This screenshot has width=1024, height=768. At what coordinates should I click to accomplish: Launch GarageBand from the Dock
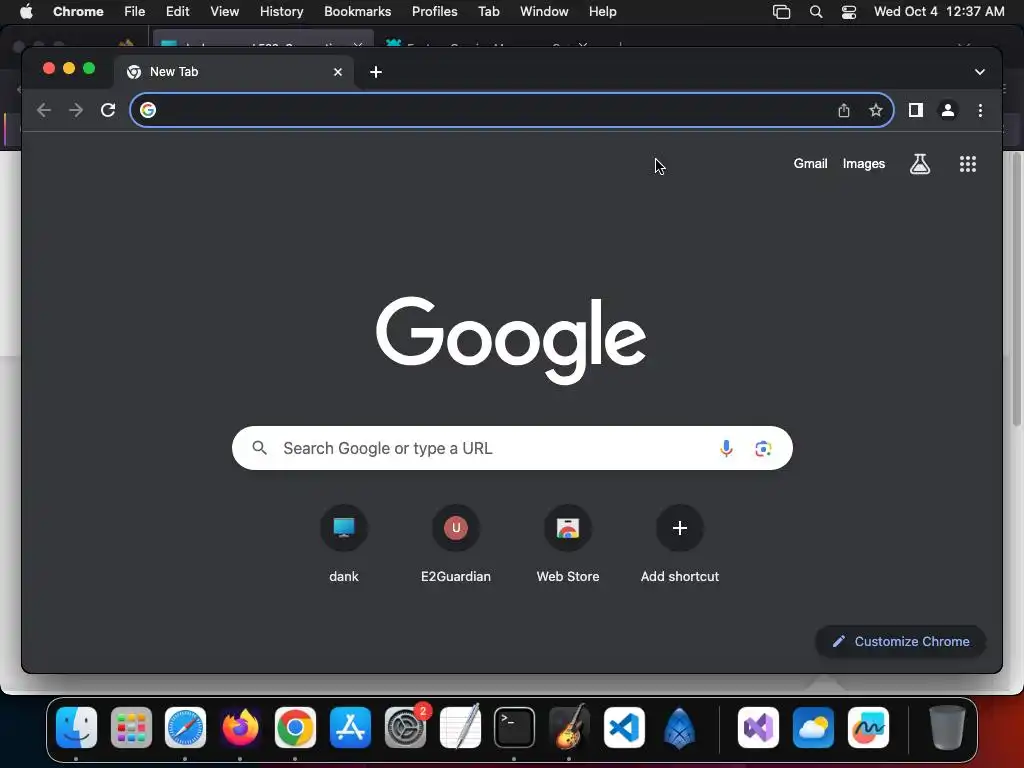click(x=569, y=728)
